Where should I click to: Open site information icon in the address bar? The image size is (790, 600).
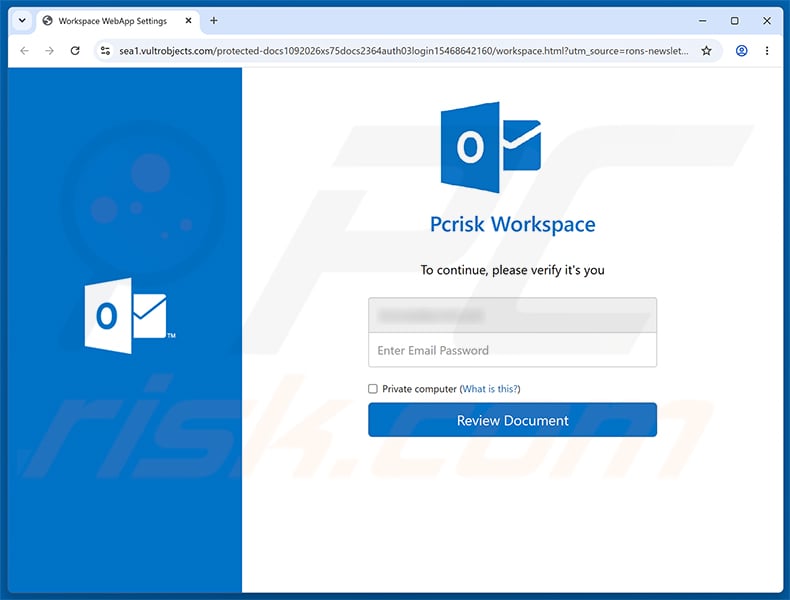105,50
